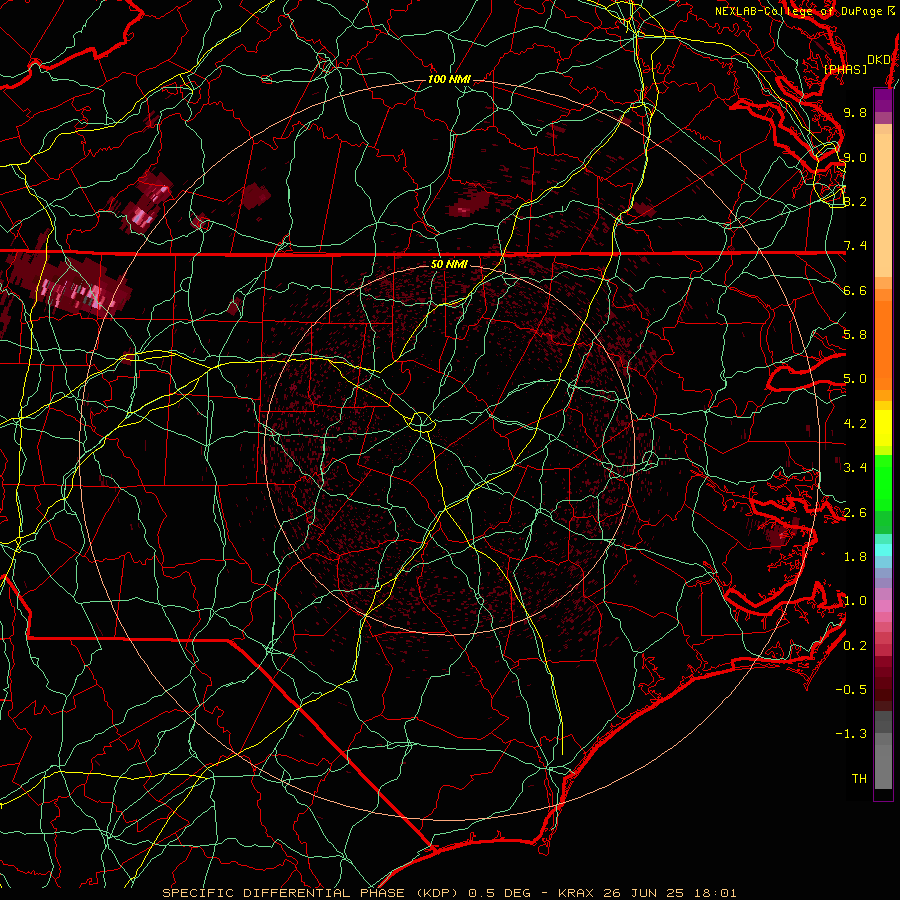Screen dimensions: 900x900
Task: Select the 4.2 scale value
Action: coord(855,424)
